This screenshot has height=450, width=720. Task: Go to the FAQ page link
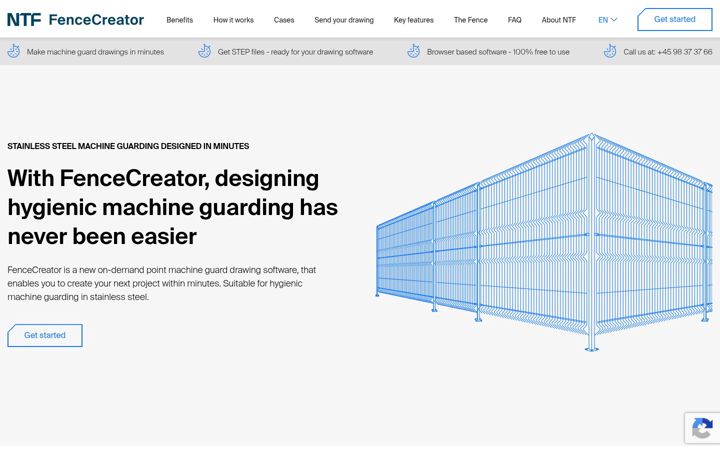pos(514,20)
